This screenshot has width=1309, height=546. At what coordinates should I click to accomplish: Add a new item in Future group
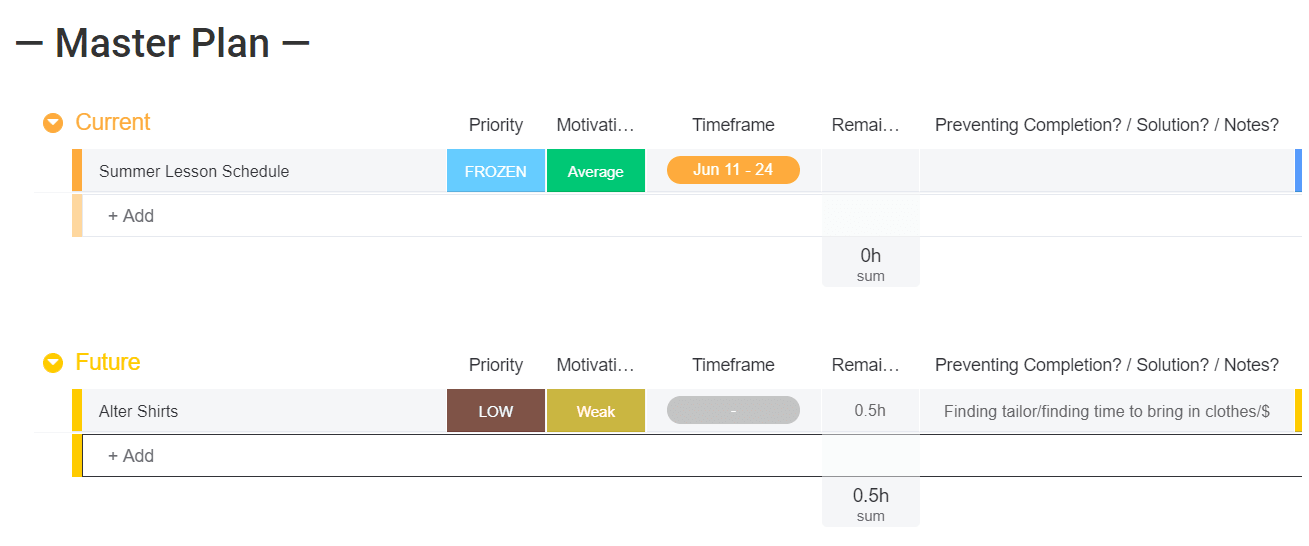point(131,455)
